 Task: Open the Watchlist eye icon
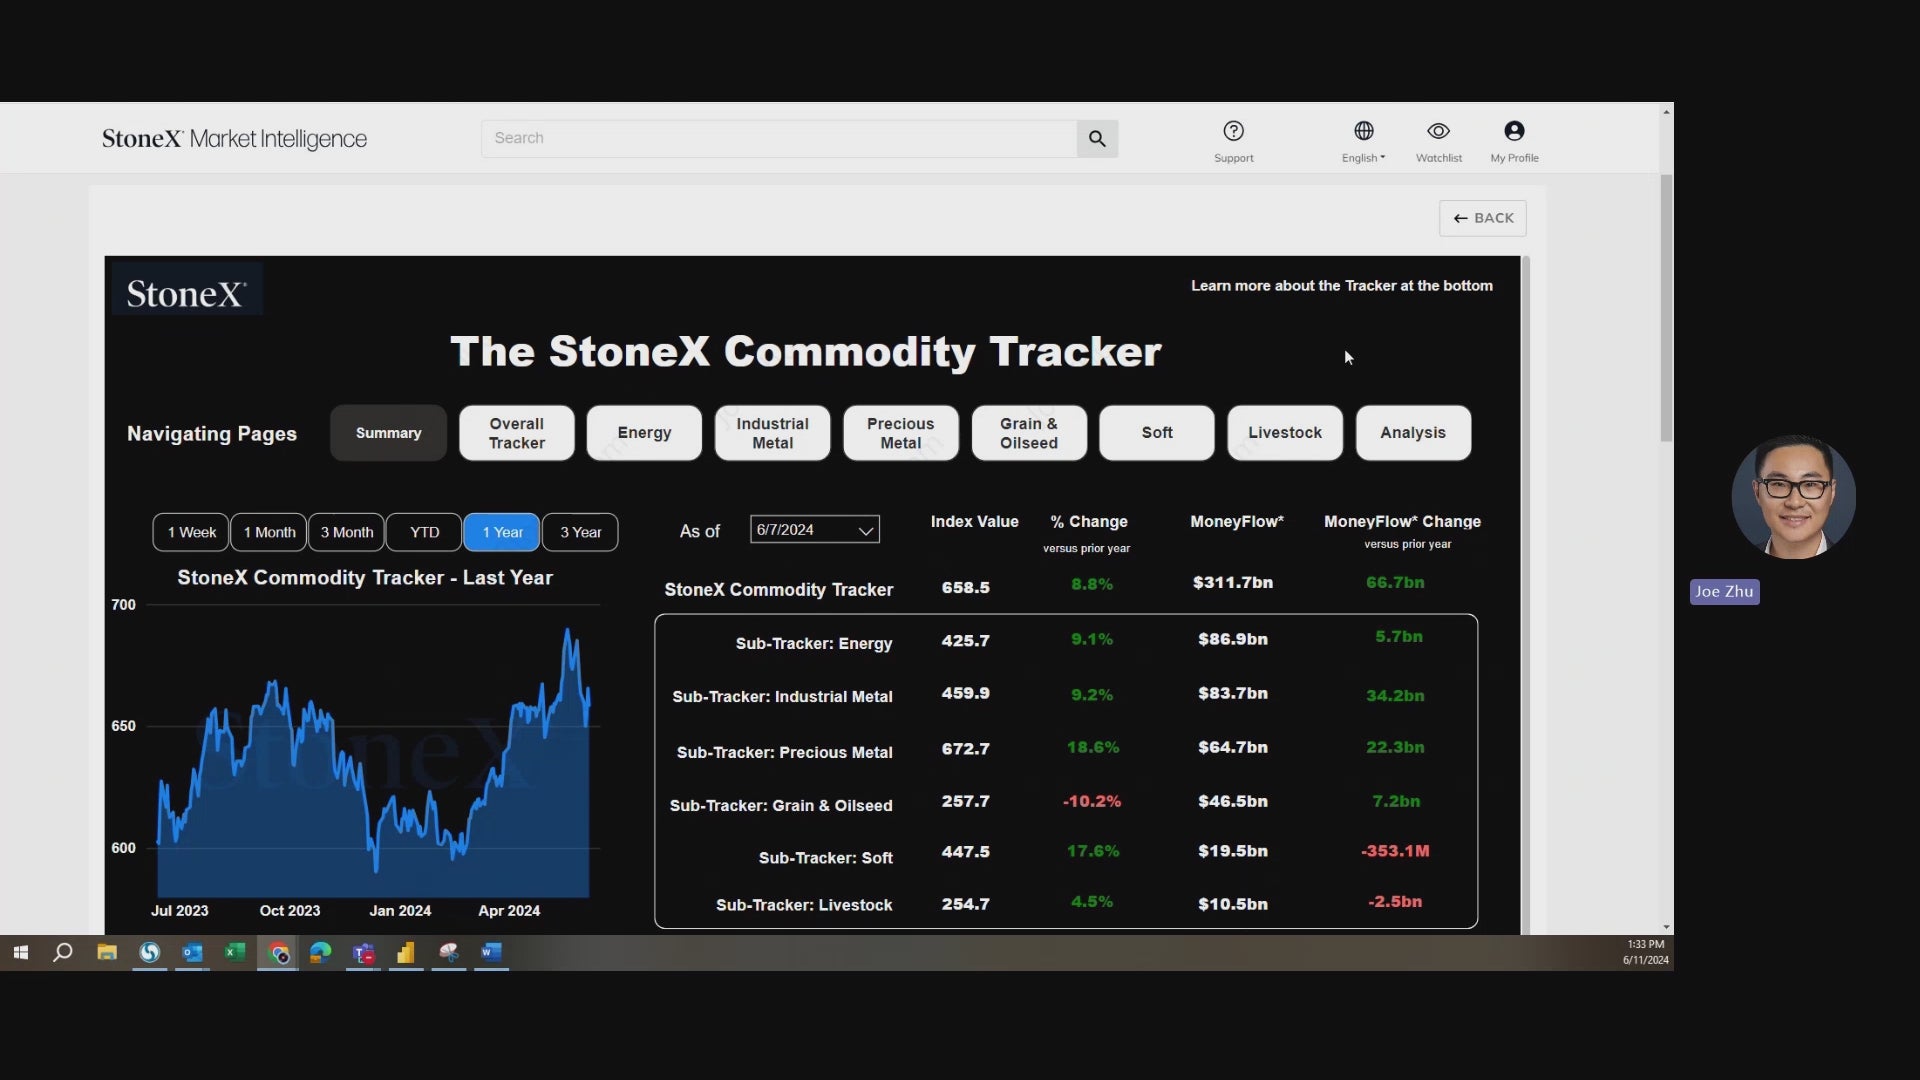coord(1438,142)
